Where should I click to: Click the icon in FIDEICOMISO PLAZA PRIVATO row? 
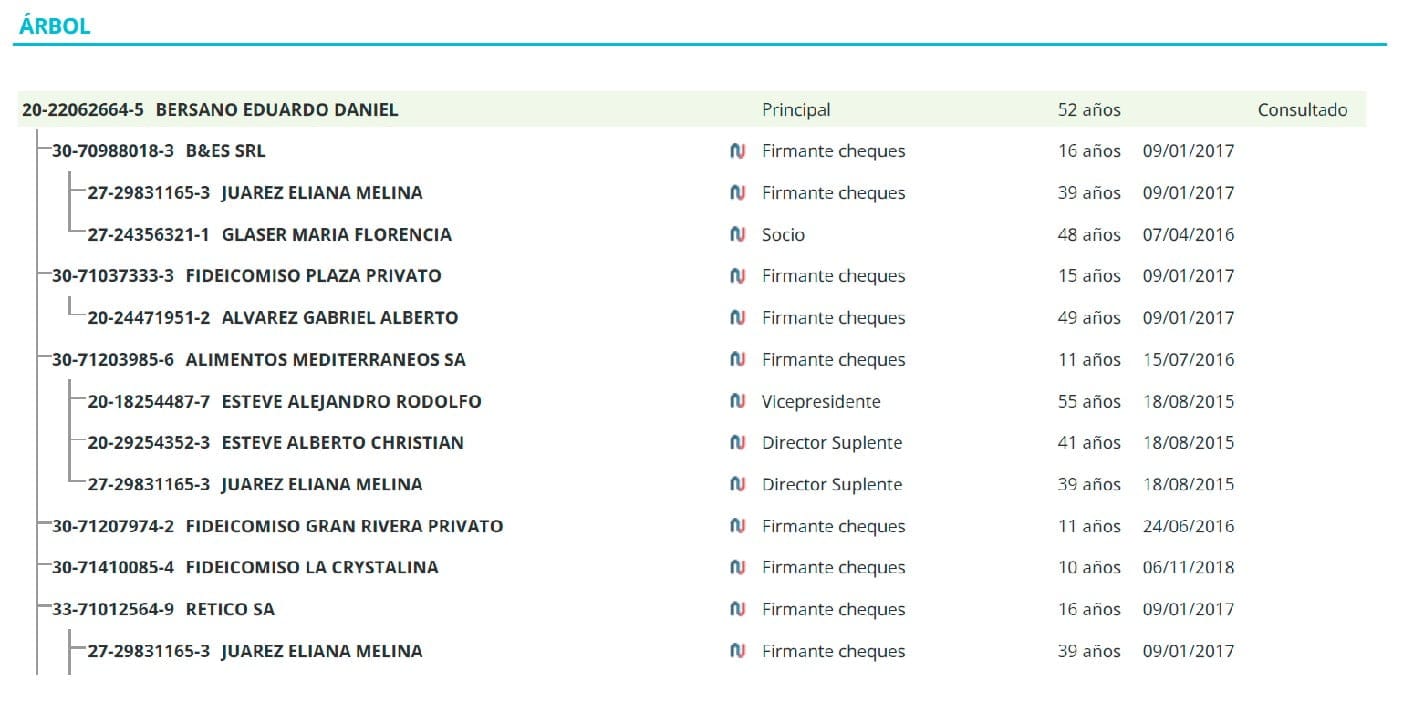[737, 277]
